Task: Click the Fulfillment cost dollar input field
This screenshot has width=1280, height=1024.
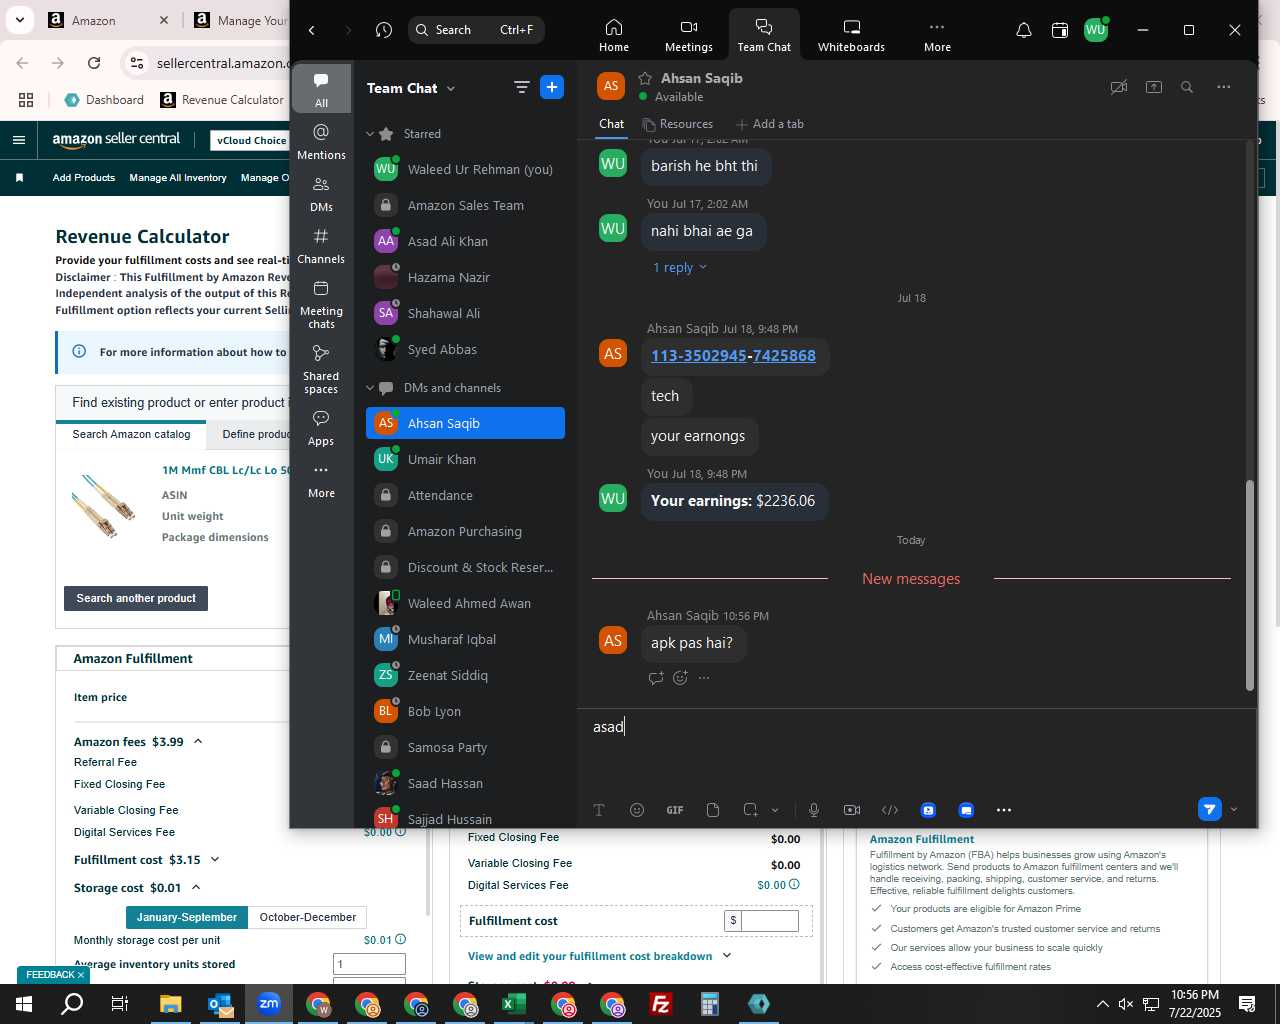Action: point(769,921)
